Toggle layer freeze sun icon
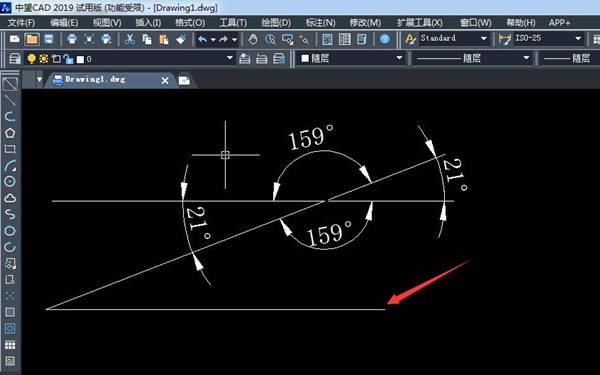The image size is (600, 375). coord(44,59)
